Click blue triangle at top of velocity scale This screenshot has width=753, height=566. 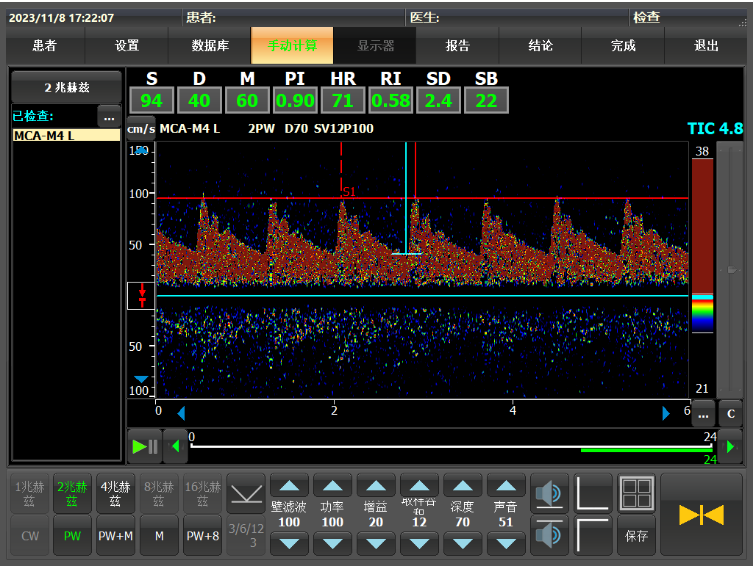[141, 151]
